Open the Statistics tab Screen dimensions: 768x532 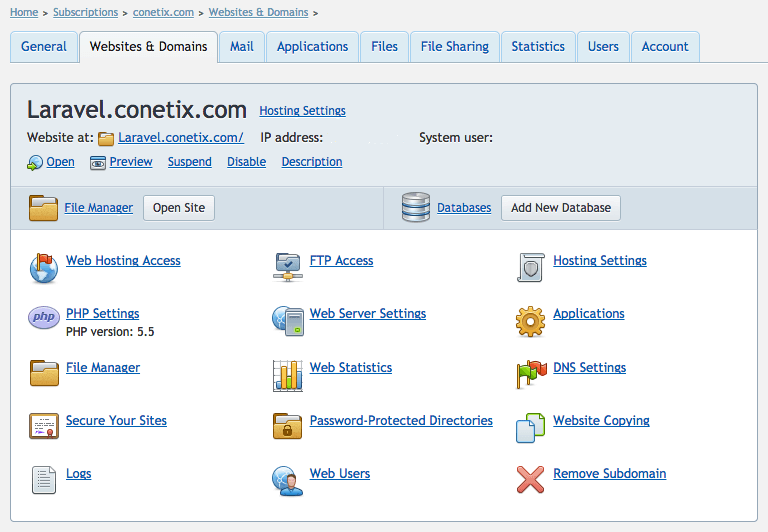[x=538, y=47]
